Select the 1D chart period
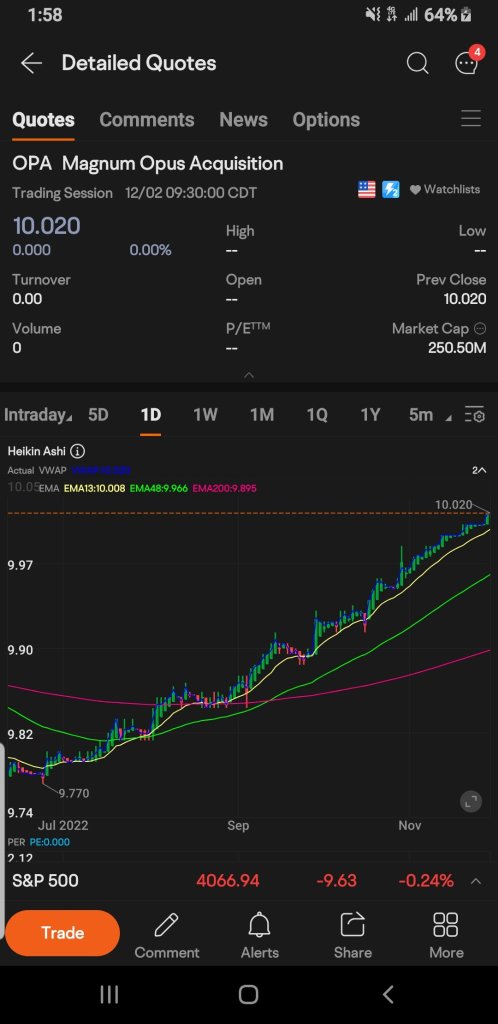Image resolution: width=498 pixels, height=1024 pixels. pyautogui.click(x=151, y=415)
